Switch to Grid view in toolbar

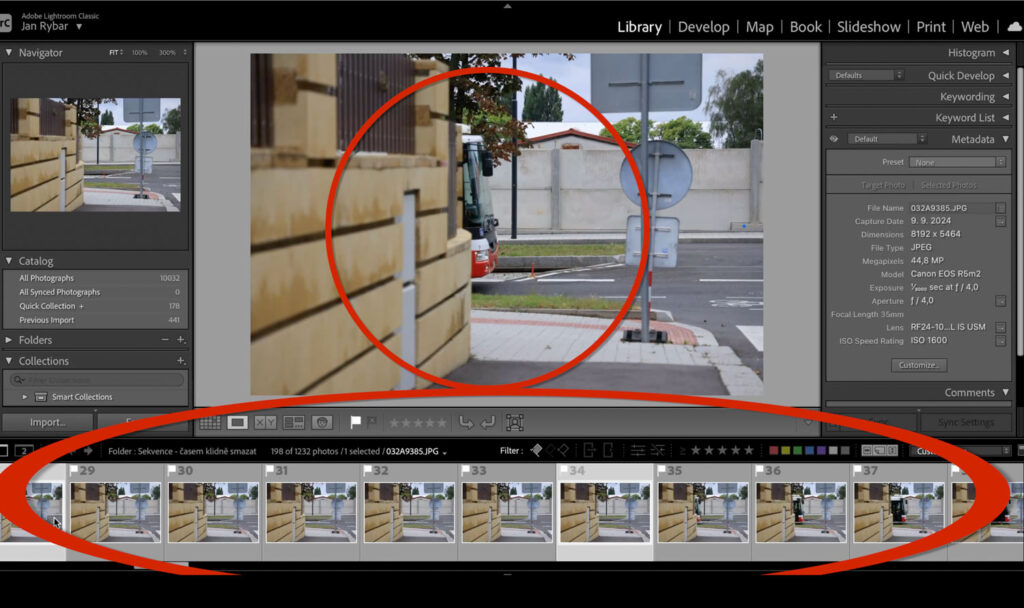point(210,423)
